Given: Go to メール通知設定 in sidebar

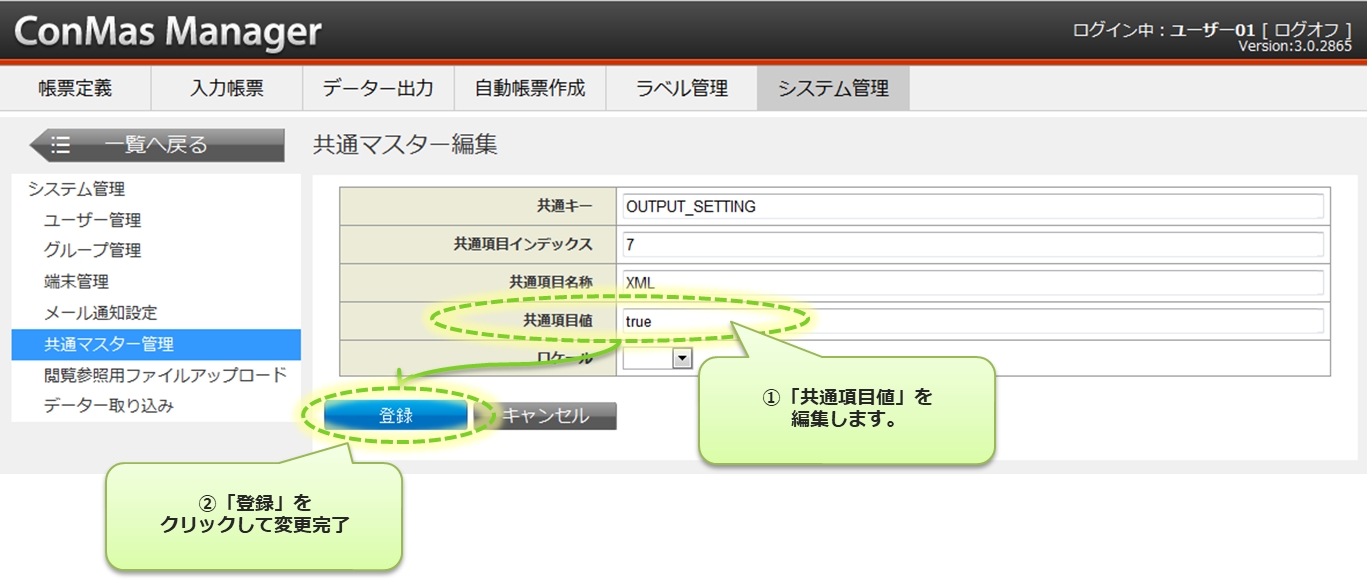Looking at the screenshot, I should coord(101,313).
